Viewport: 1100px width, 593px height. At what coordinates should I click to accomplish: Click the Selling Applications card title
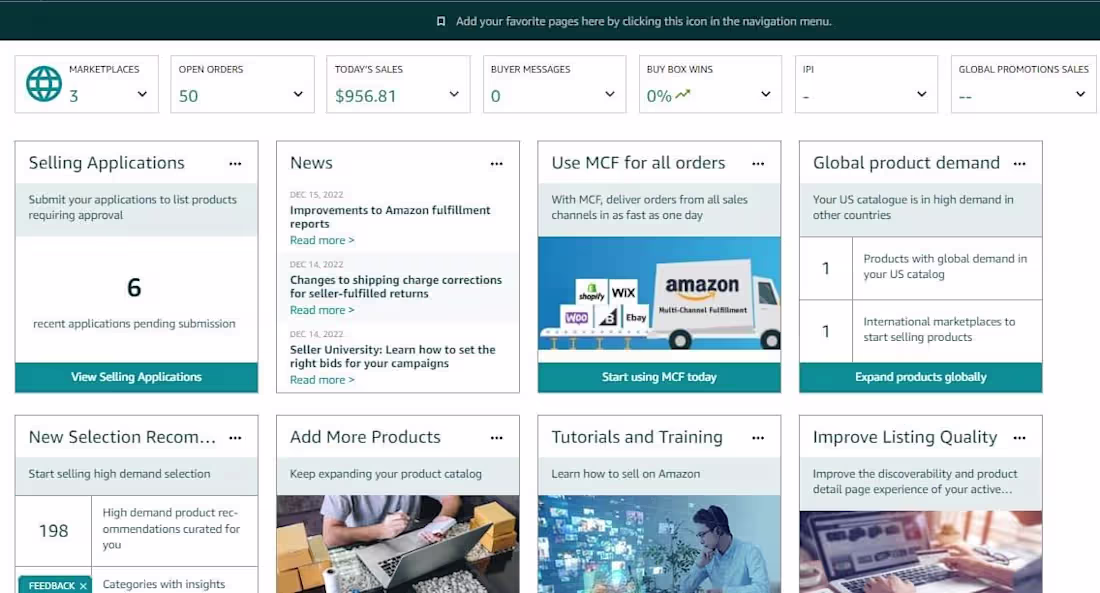(107, 163)
